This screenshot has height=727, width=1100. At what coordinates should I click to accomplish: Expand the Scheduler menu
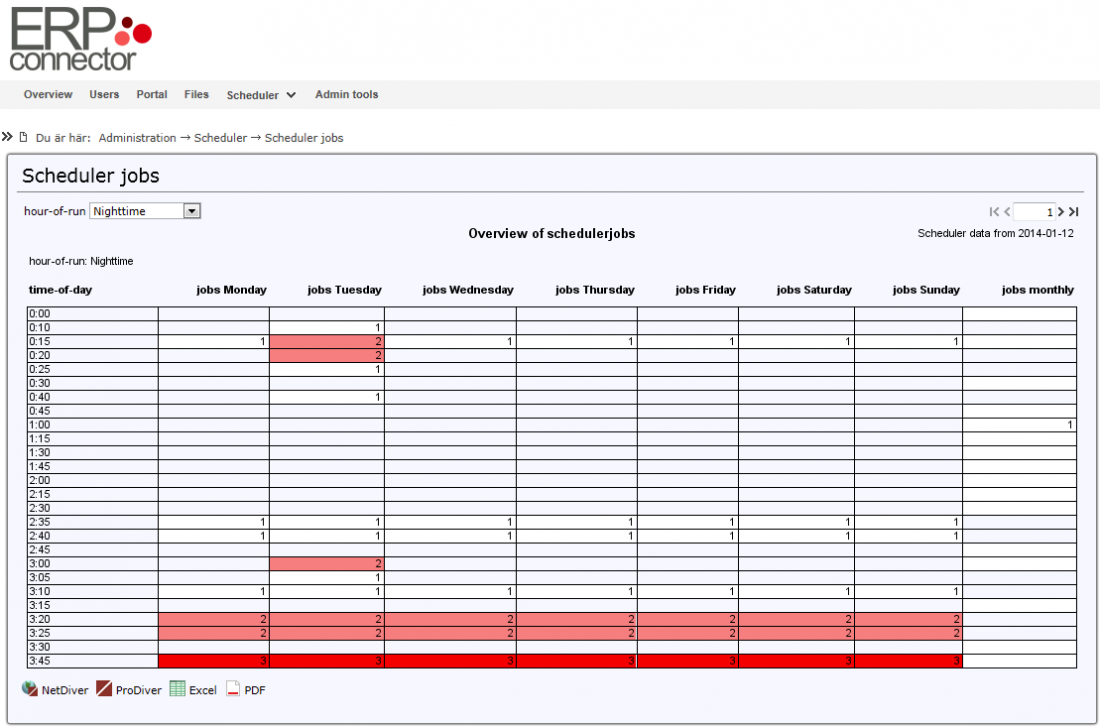pyautogui.click(x=261, y=95)
